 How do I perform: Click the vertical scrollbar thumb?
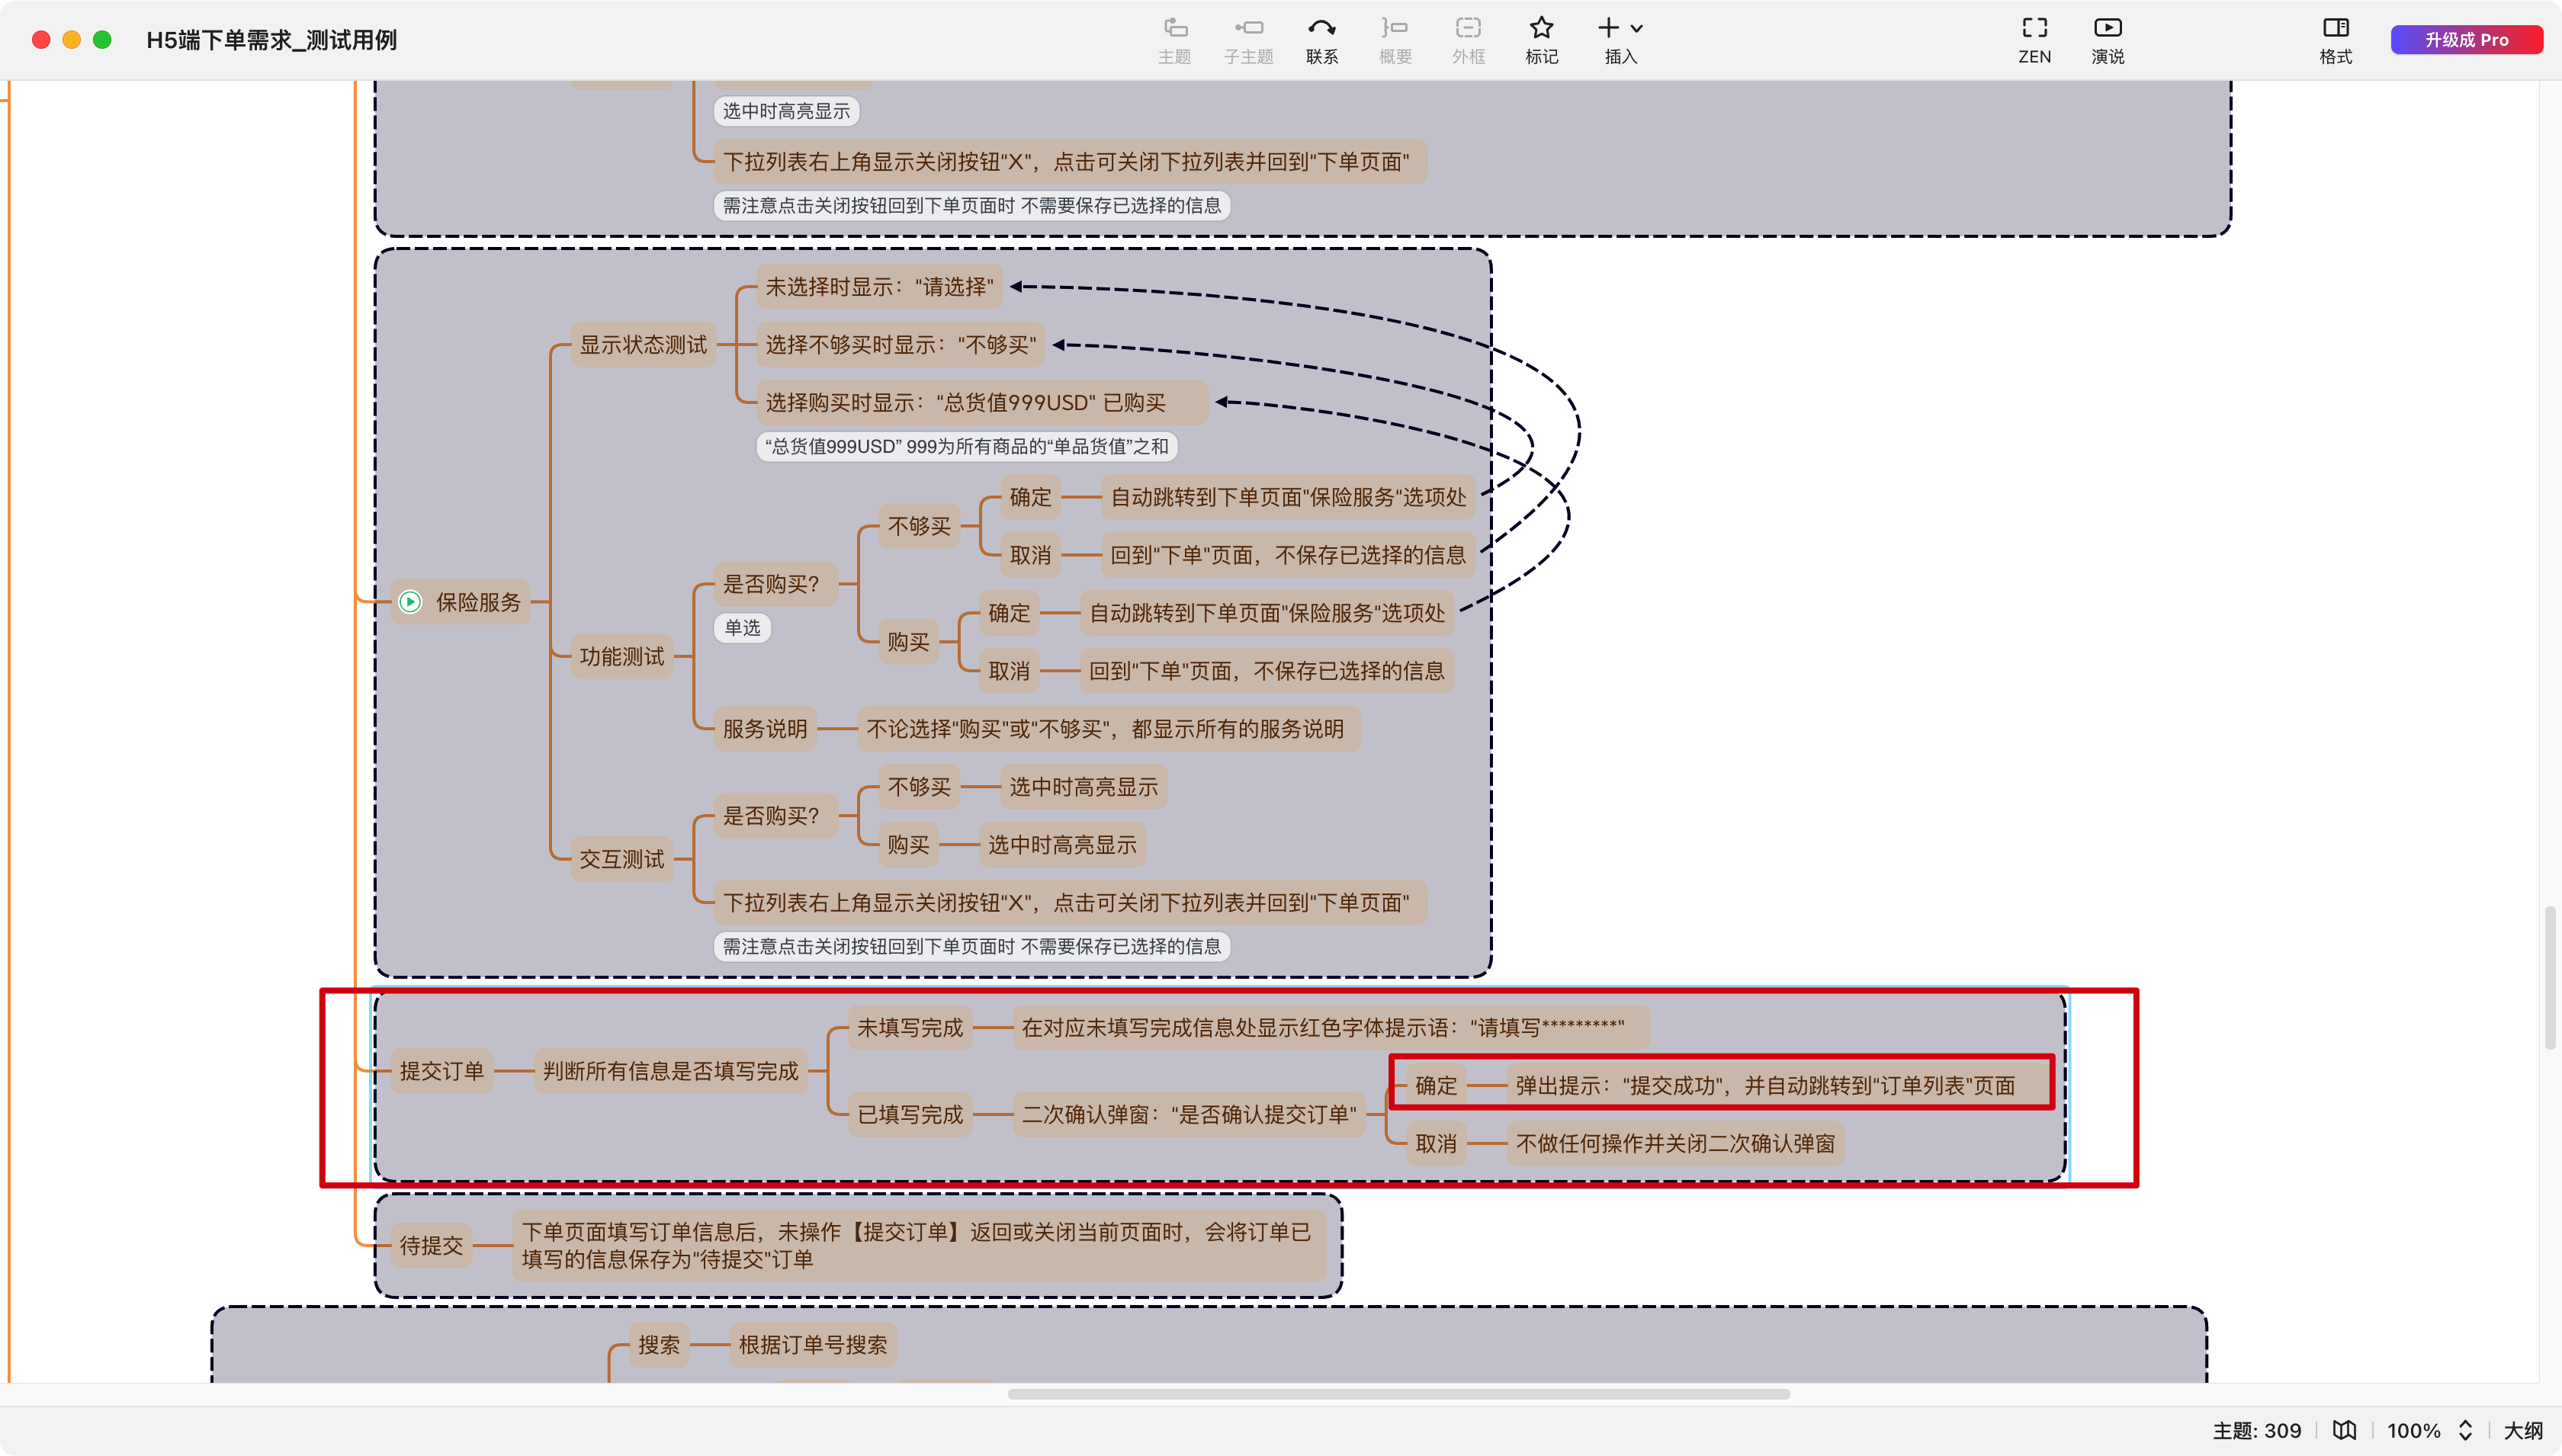(2550, 977)
